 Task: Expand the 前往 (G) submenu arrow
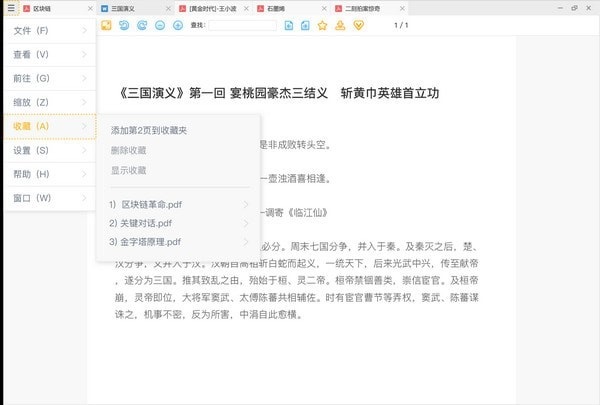(85, 78)
